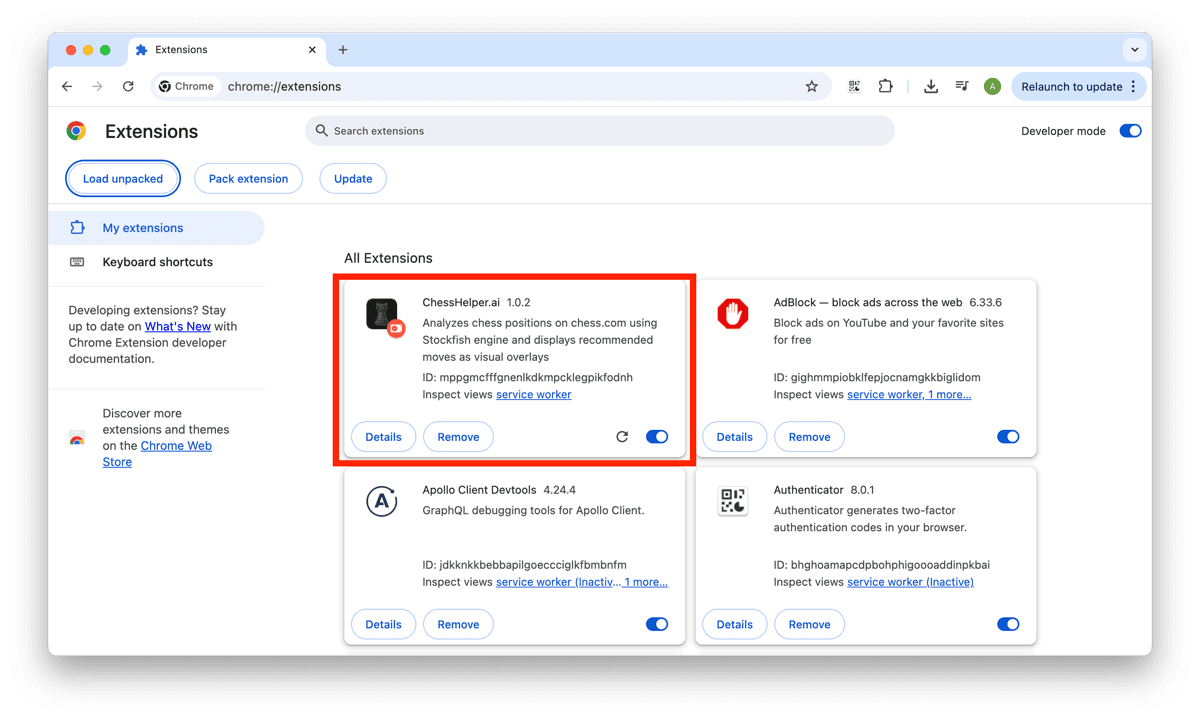
Task: Open Chrome Downloads from the toolbar
Action: coord(930,86)
